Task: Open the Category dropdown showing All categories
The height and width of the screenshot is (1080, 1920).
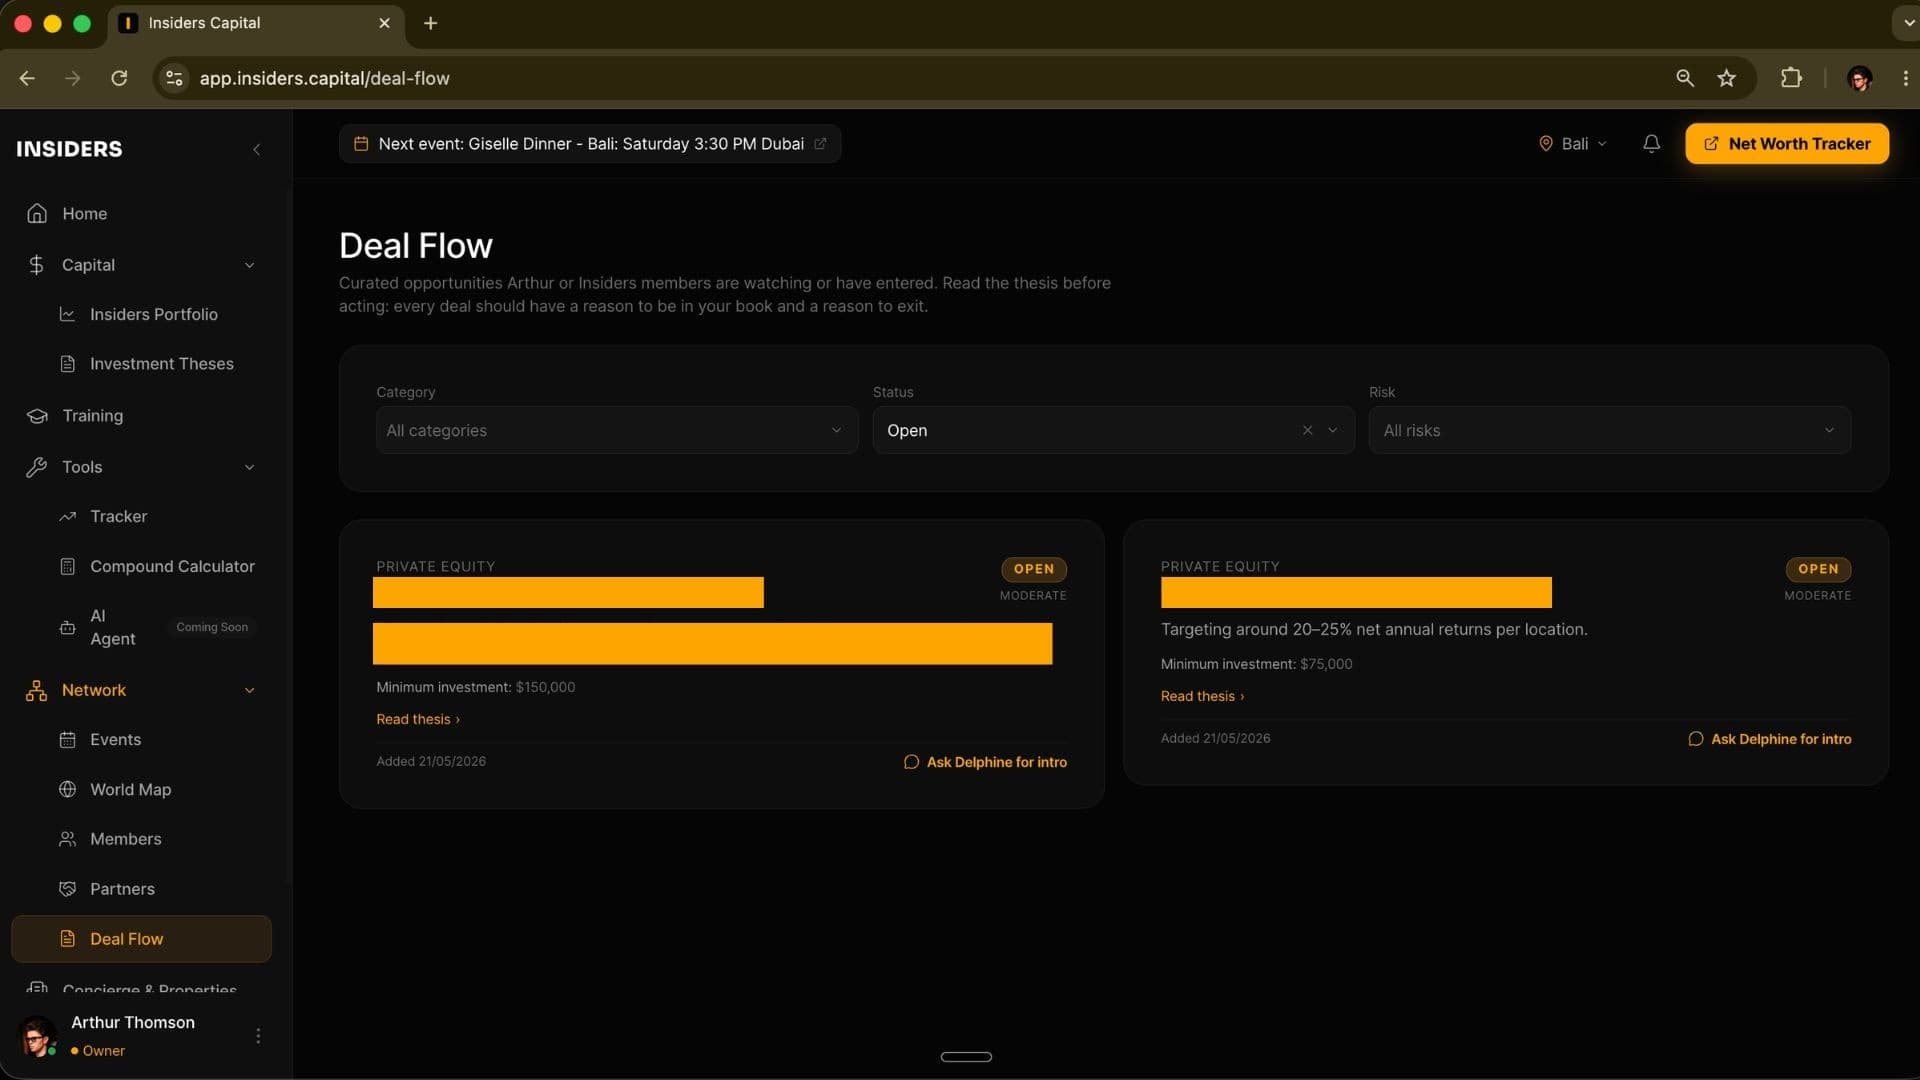Action: [x=617, y=430]
